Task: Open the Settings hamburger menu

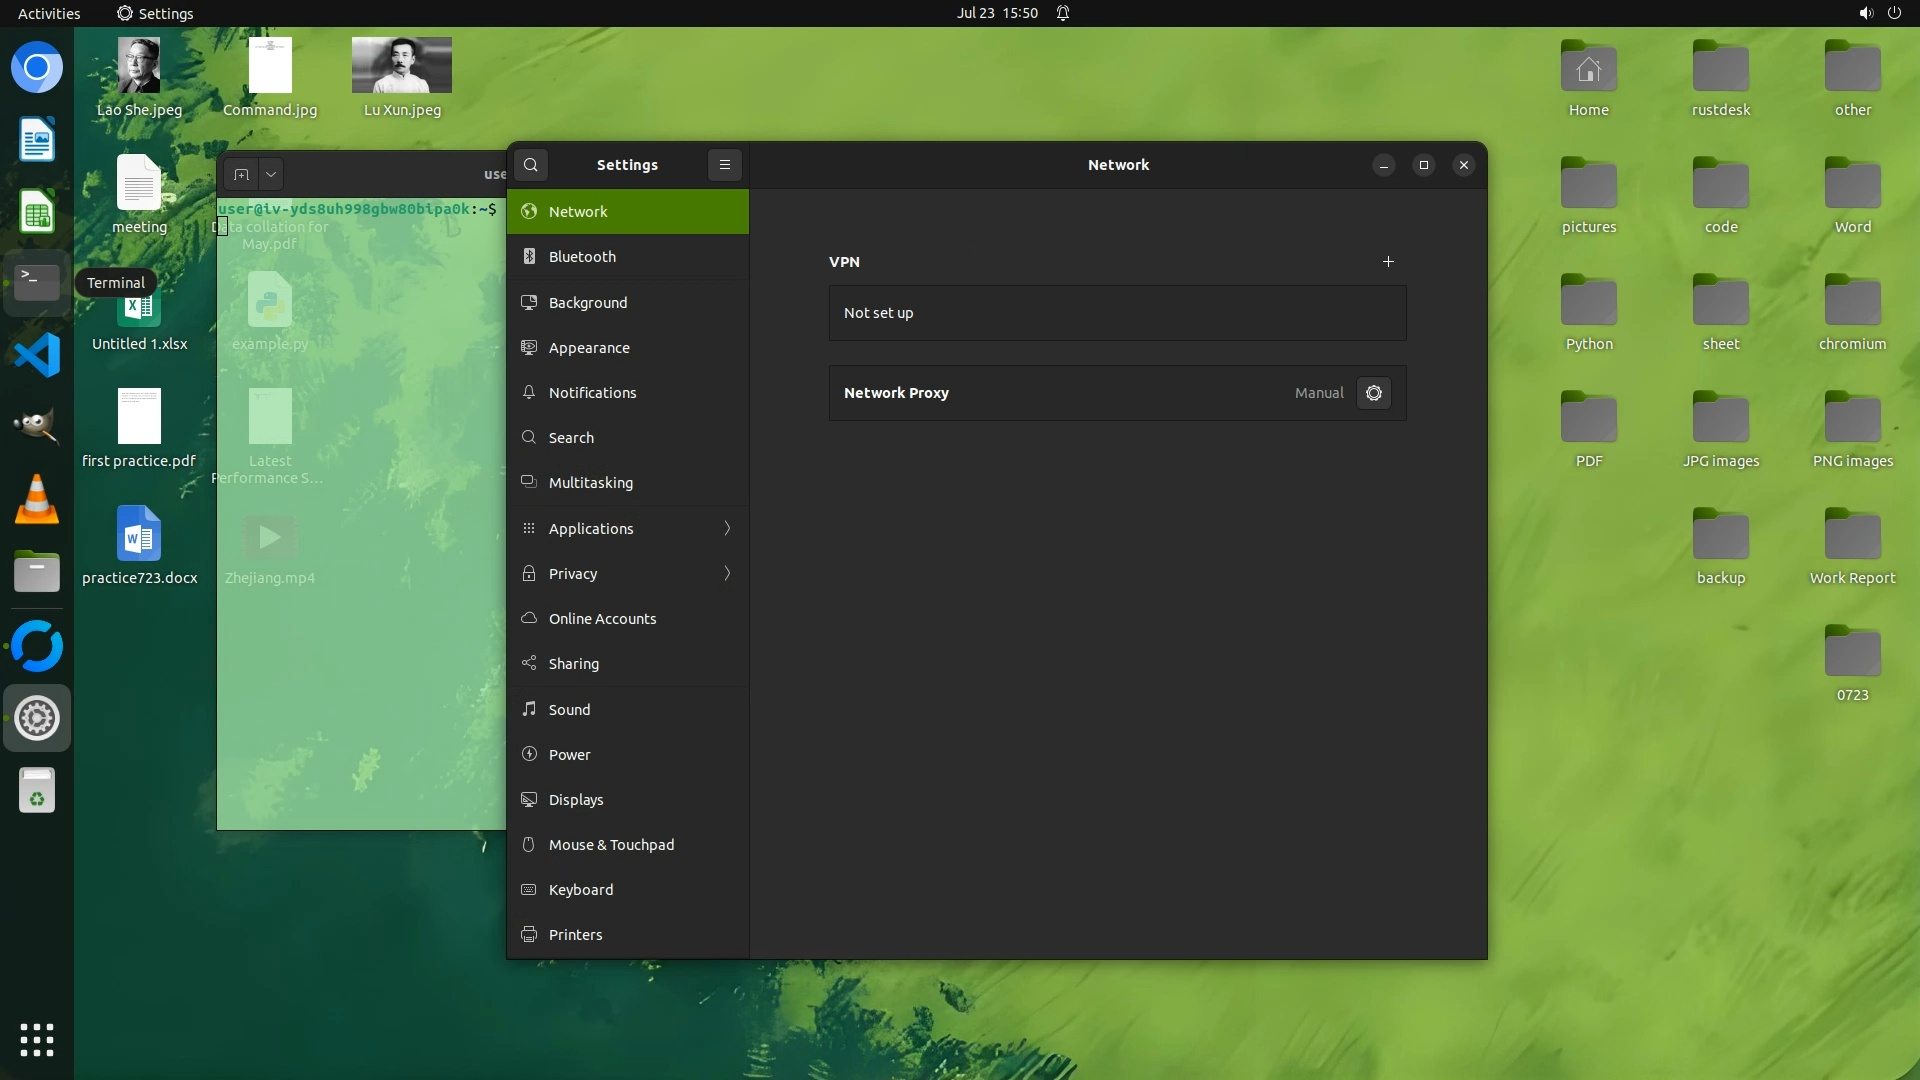Action: (x=725, y=165)
